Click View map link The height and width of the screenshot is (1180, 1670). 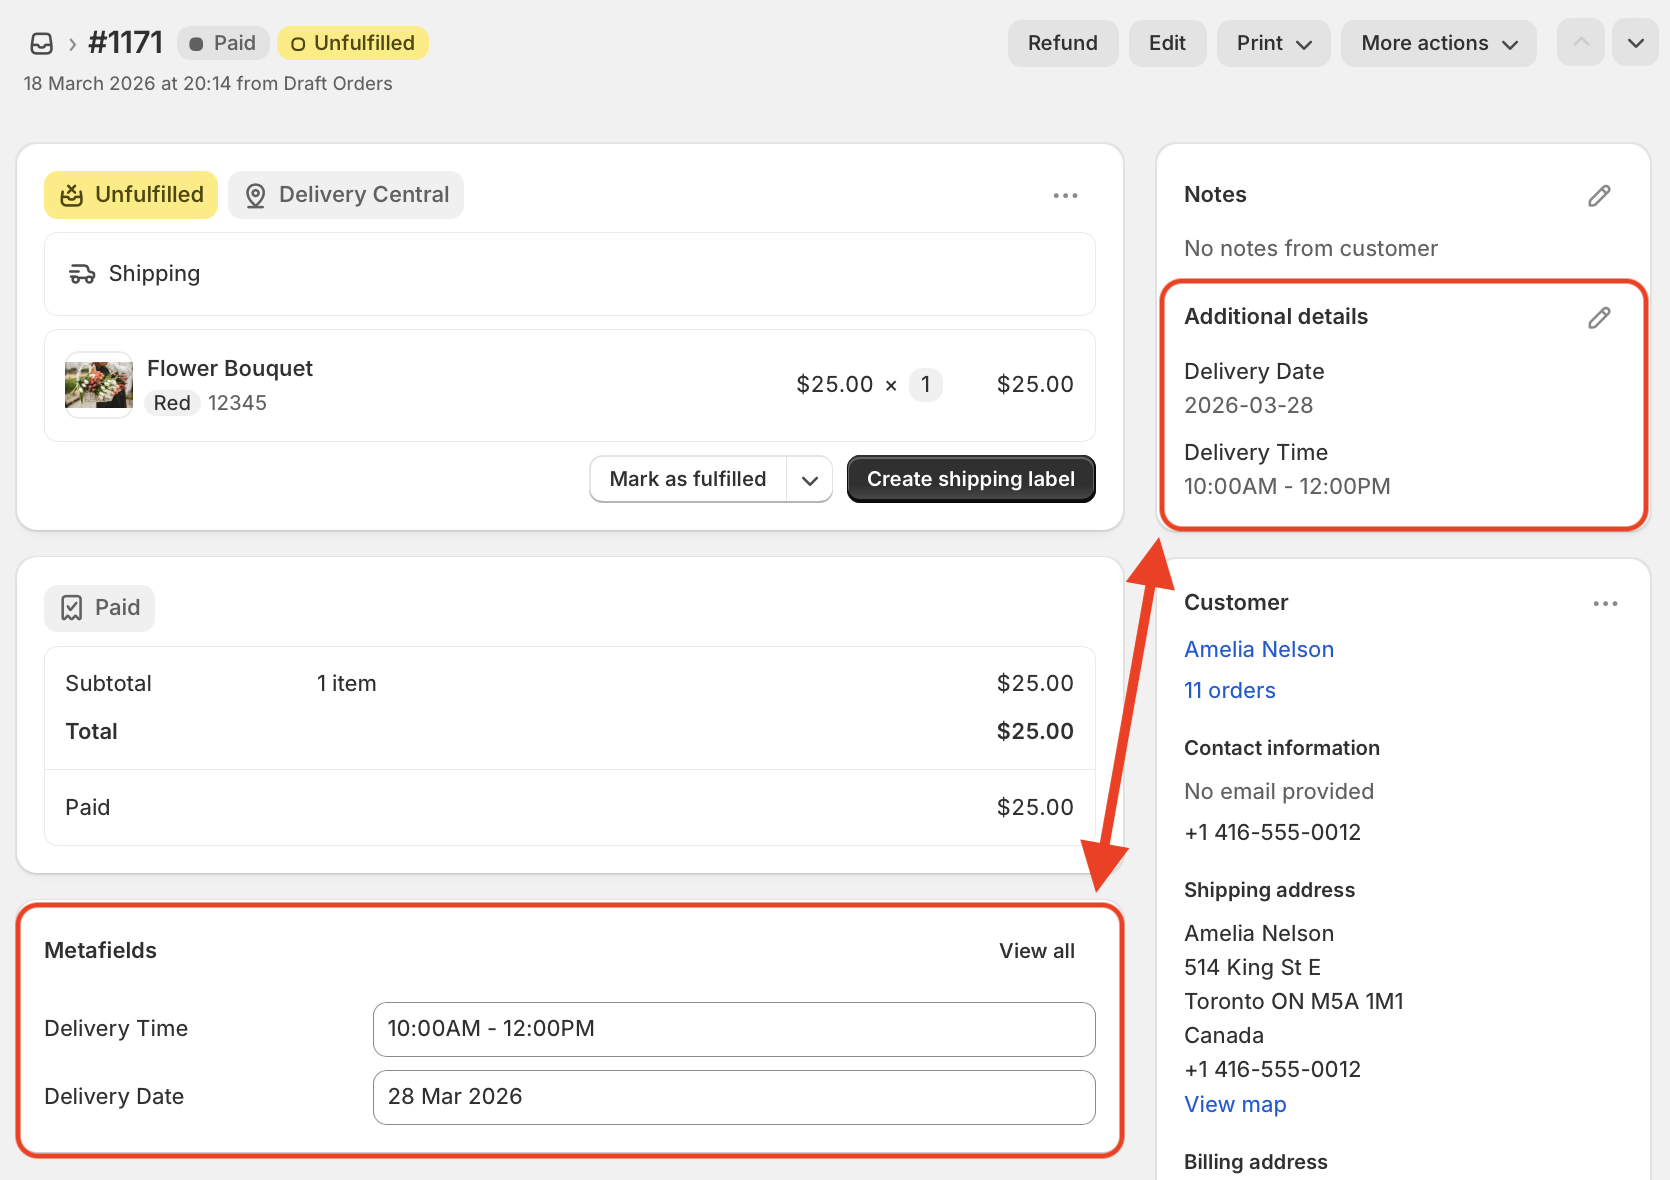tap(1235, 1104)
